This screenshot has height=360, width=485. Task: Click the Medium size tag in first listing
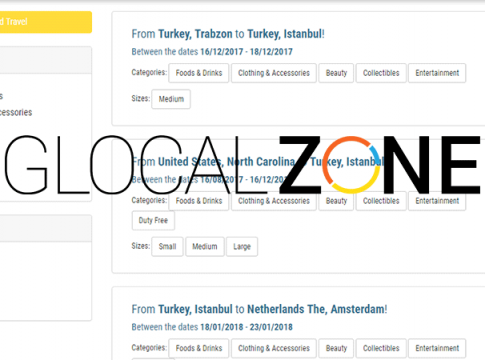point(171,99)
